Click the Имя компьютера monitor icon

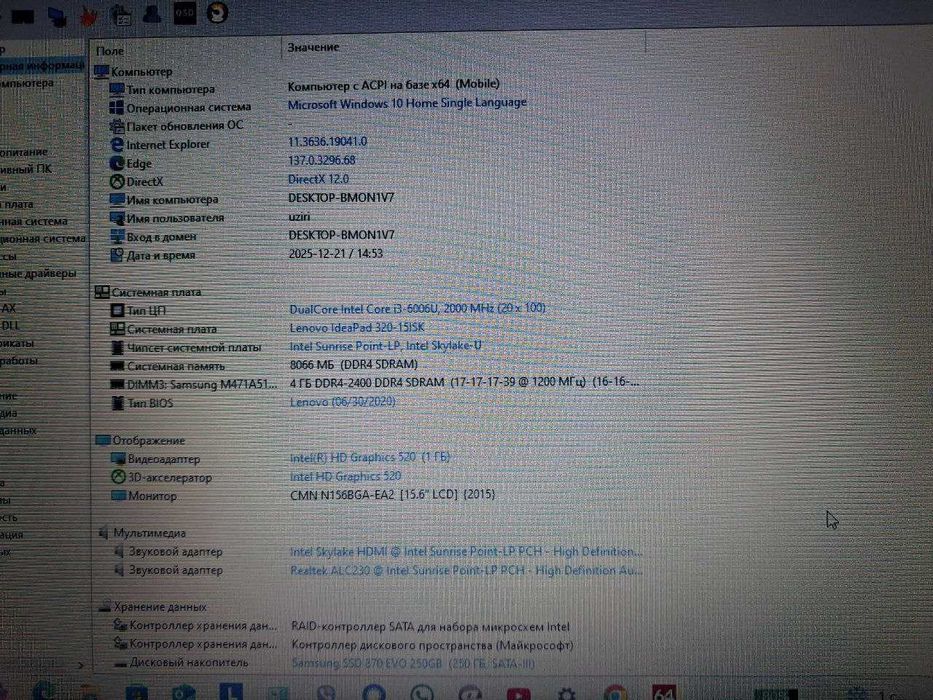(x=117, y=200)
